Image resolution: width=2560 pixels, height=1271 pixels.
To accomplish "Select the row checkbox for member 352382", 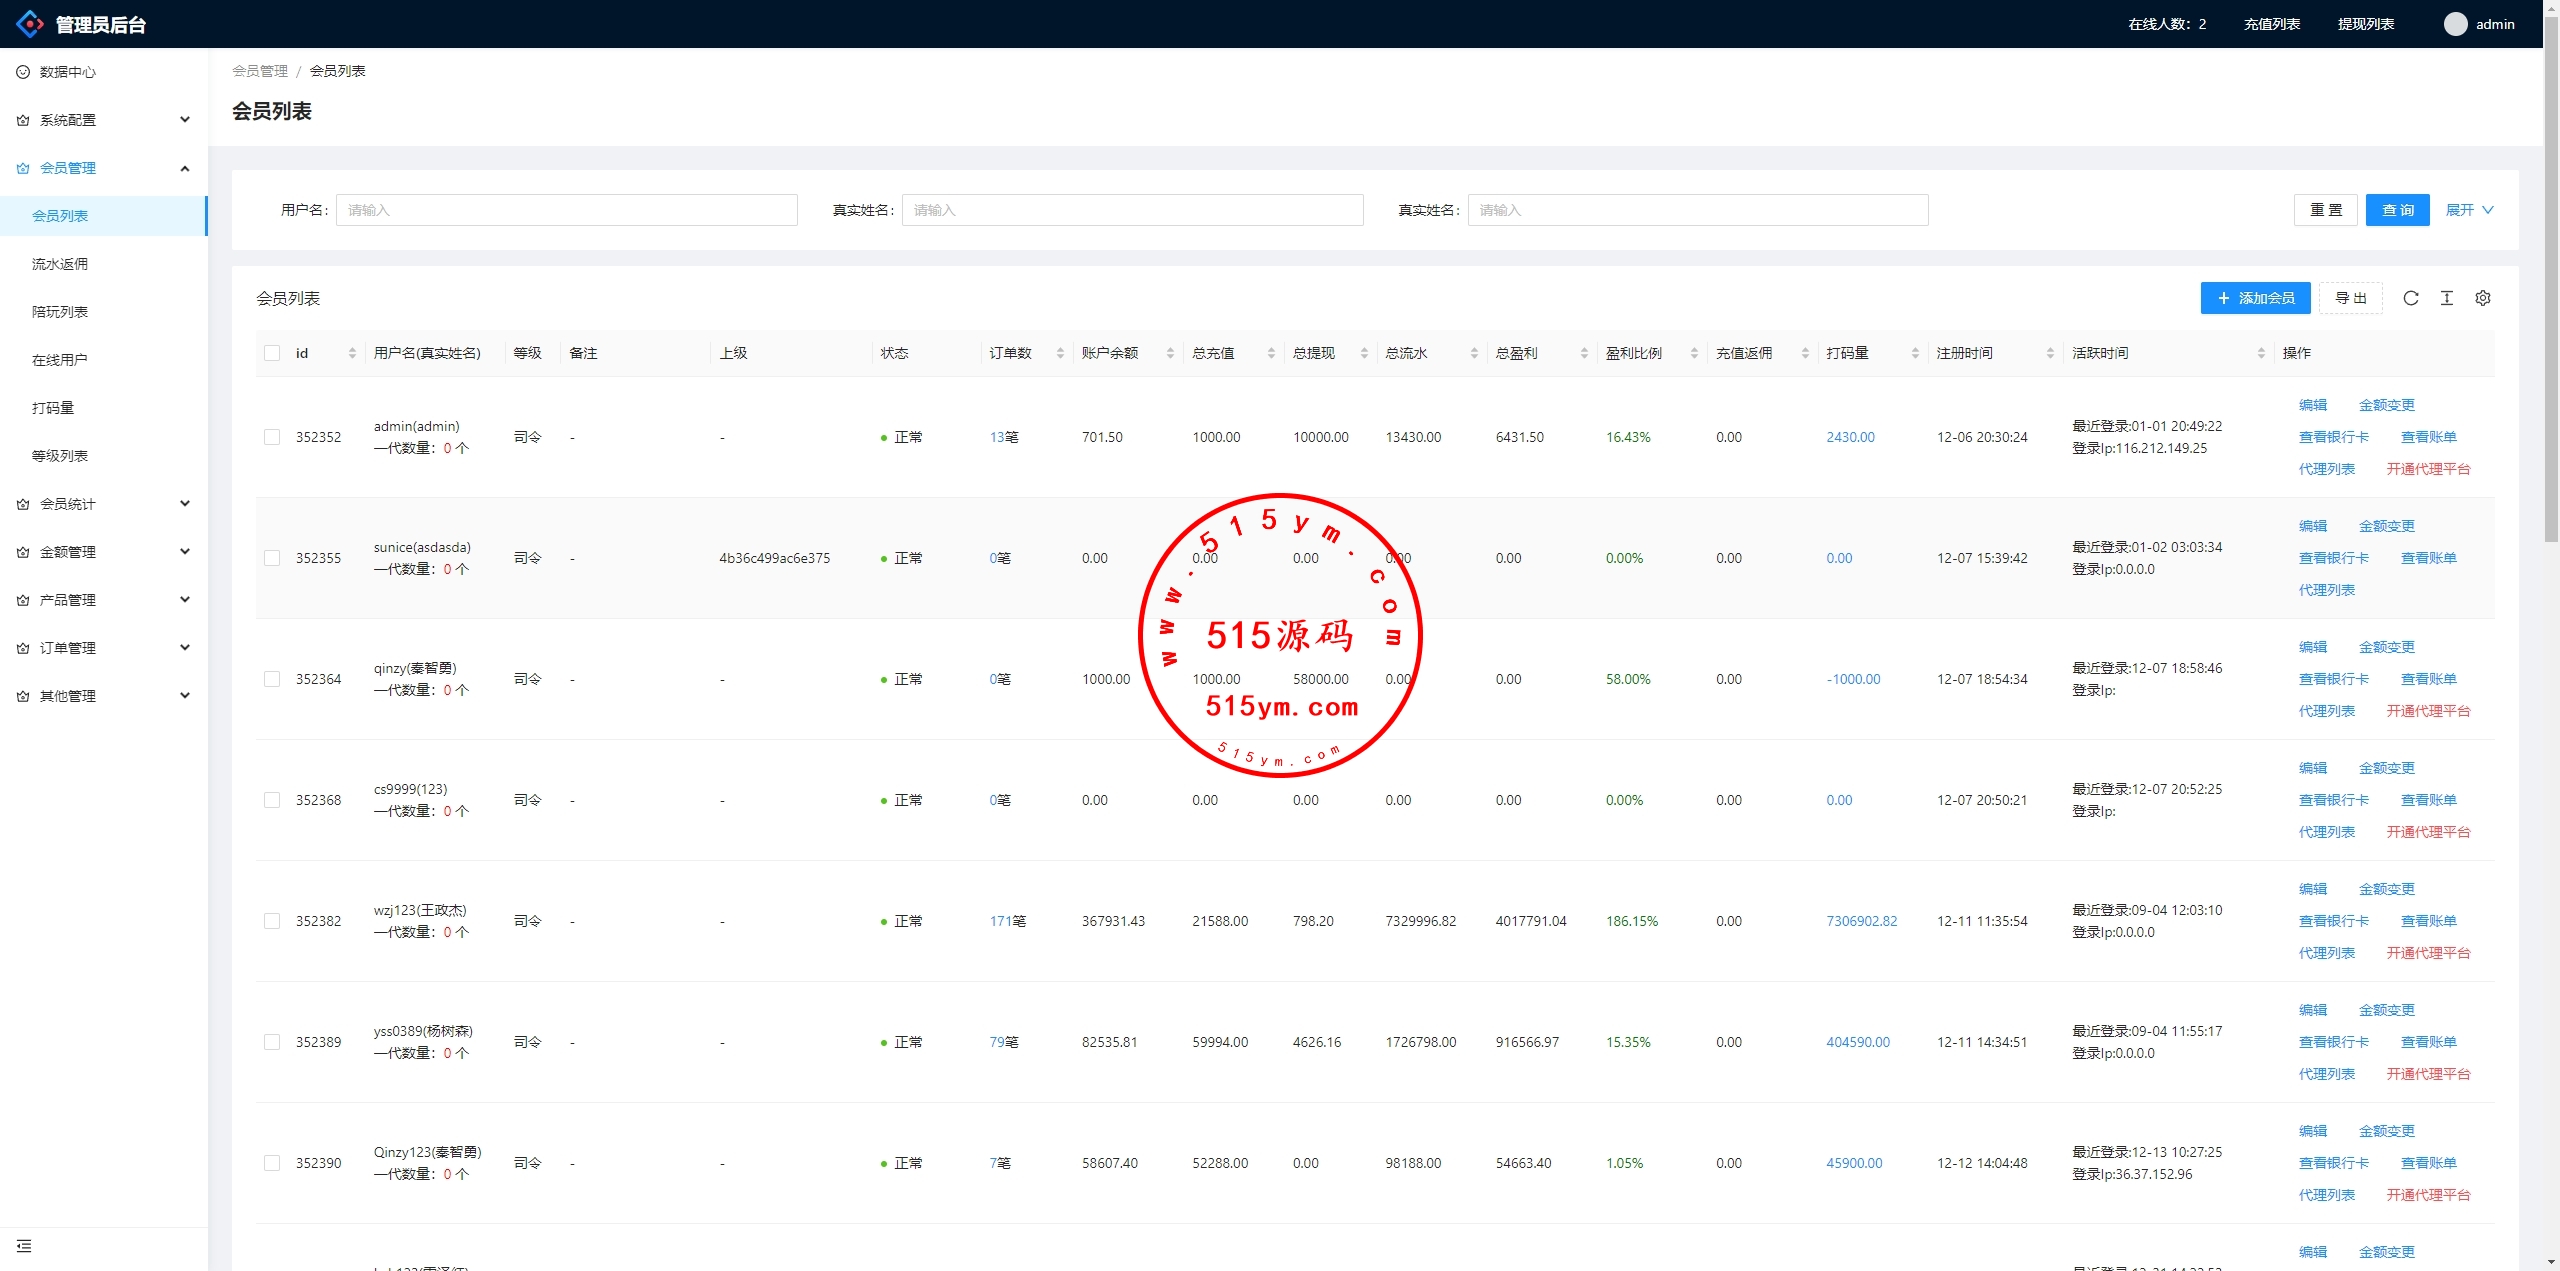I will (272, 921).
